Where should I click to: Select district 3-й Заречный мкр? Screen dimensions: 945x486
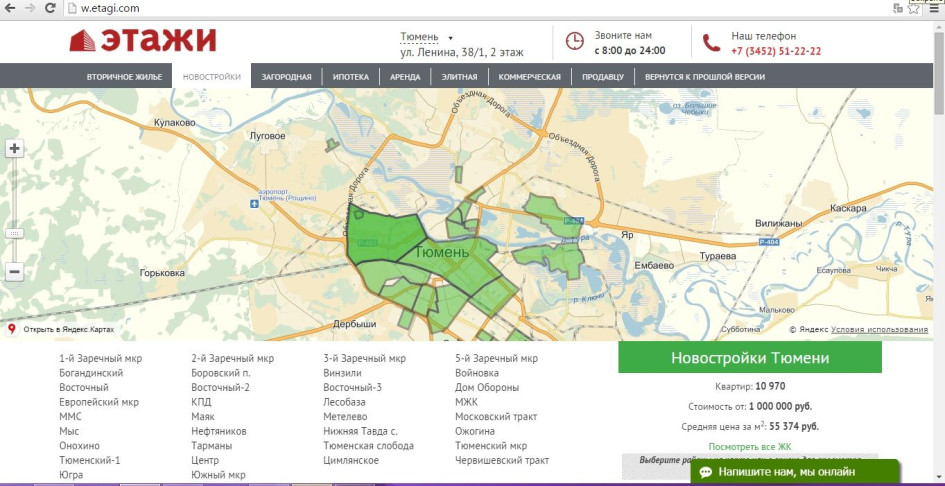coord(365,358)
